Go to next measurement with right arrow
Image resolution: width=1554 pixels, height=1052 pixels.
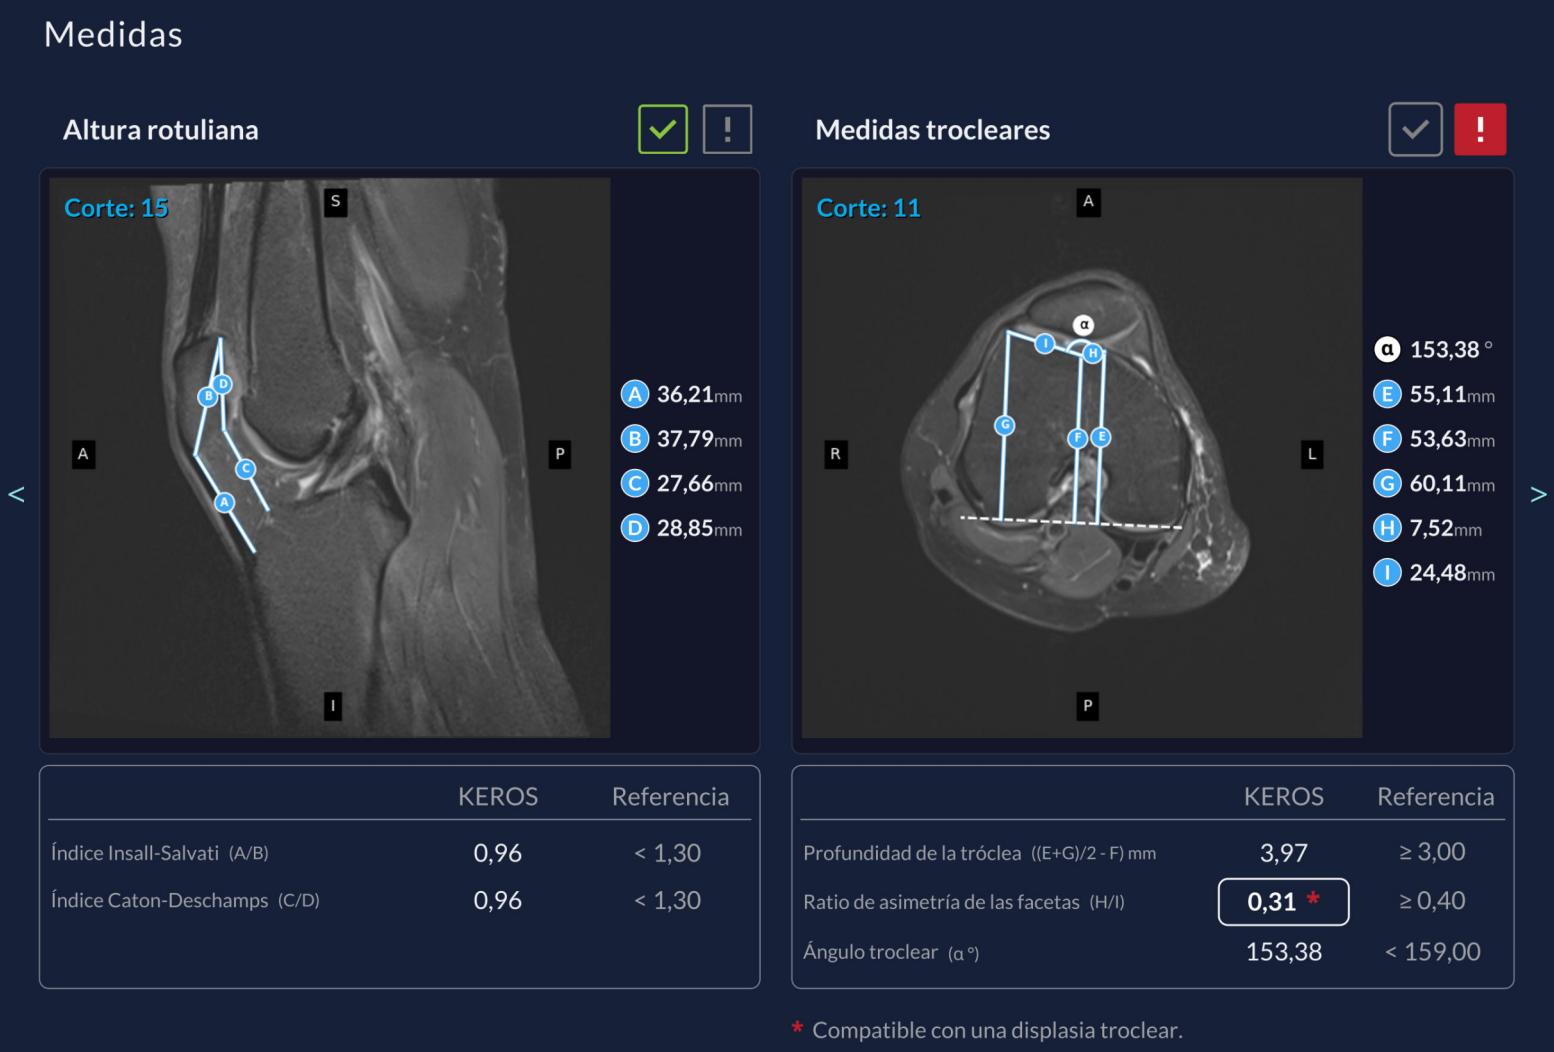pyautogui.click(x=1538, y=494)
